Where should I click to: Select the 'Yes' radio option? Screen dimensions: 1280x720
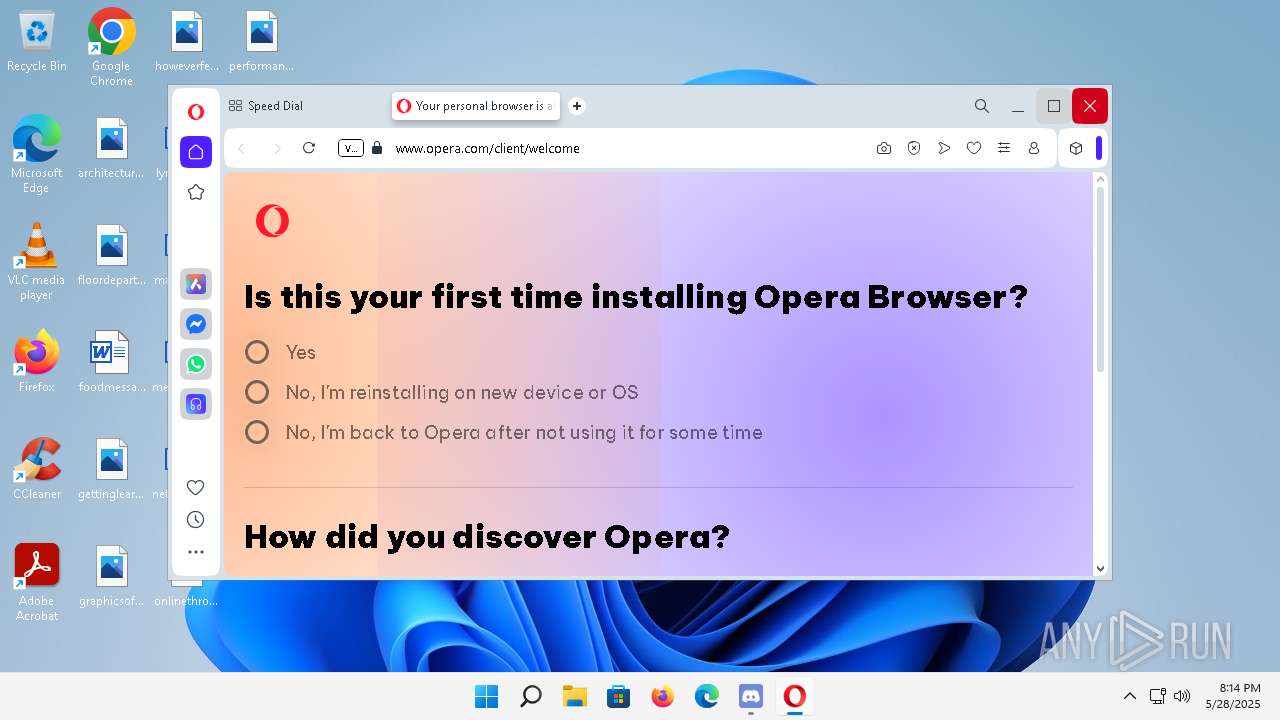257,352
